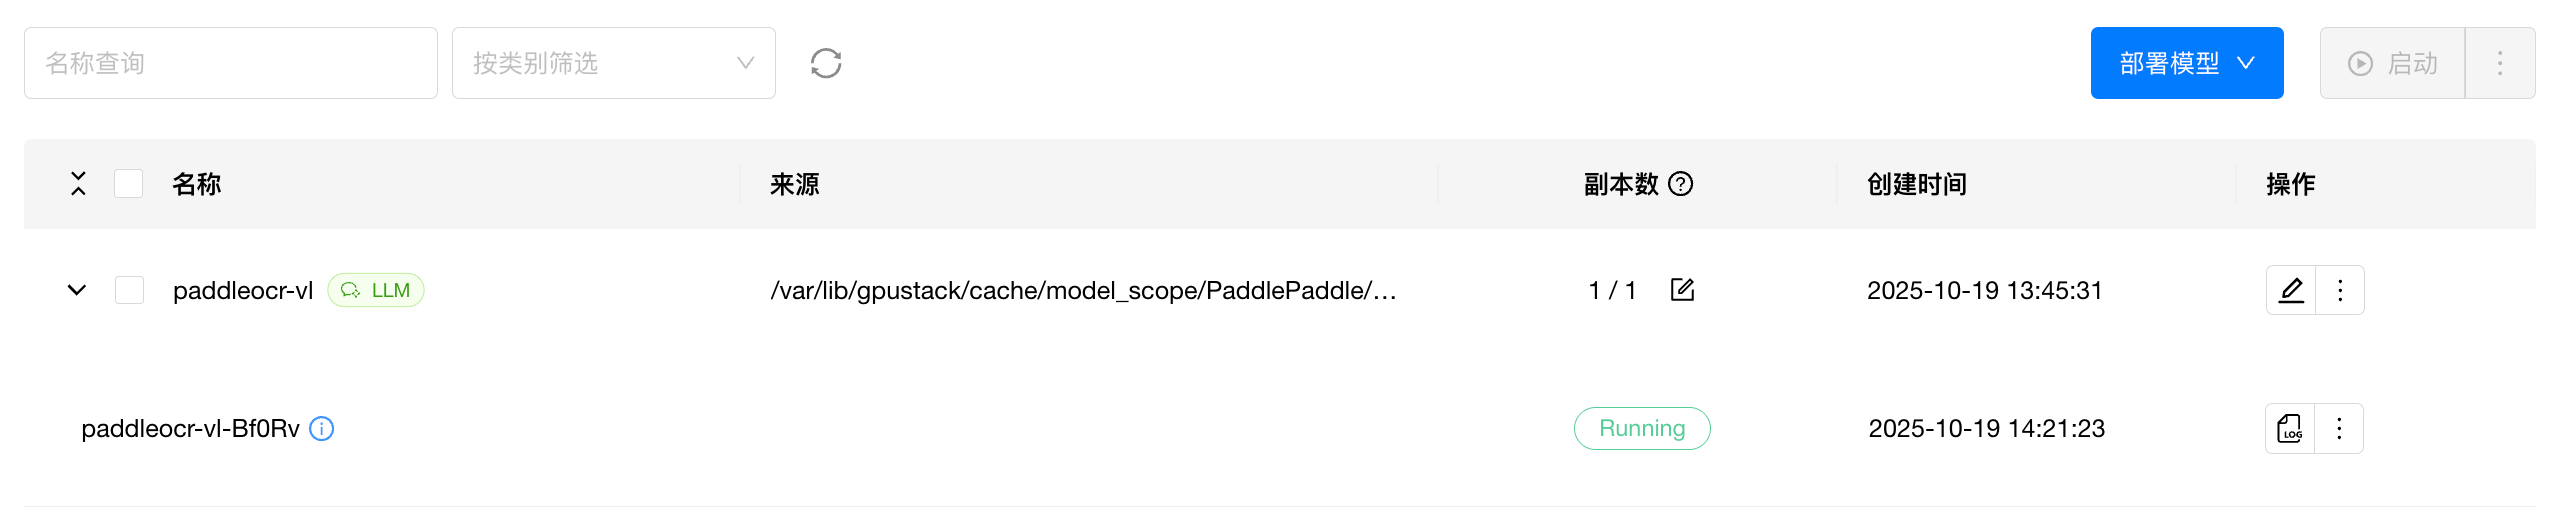
Task: Open more actions for paddleocr-vl model
Action: click(2340, 290)
